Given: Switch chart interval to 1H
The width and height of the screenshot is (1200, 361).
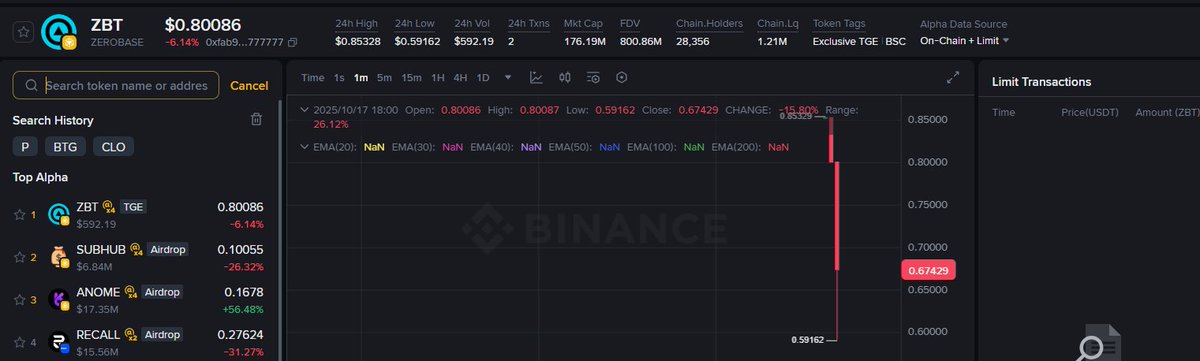Looking at the screenshot, I should tap(438, 77).
